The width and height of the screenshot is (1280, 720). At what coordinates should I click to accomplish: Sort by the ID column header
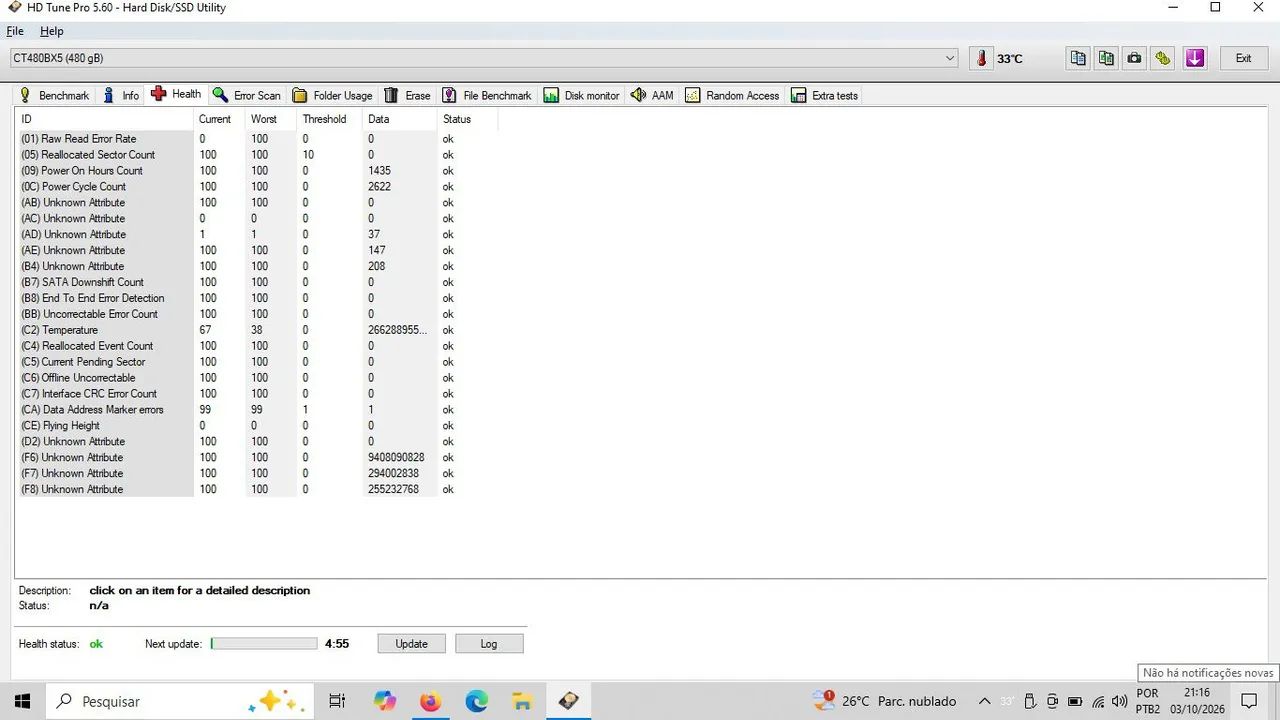pos(104,119)
